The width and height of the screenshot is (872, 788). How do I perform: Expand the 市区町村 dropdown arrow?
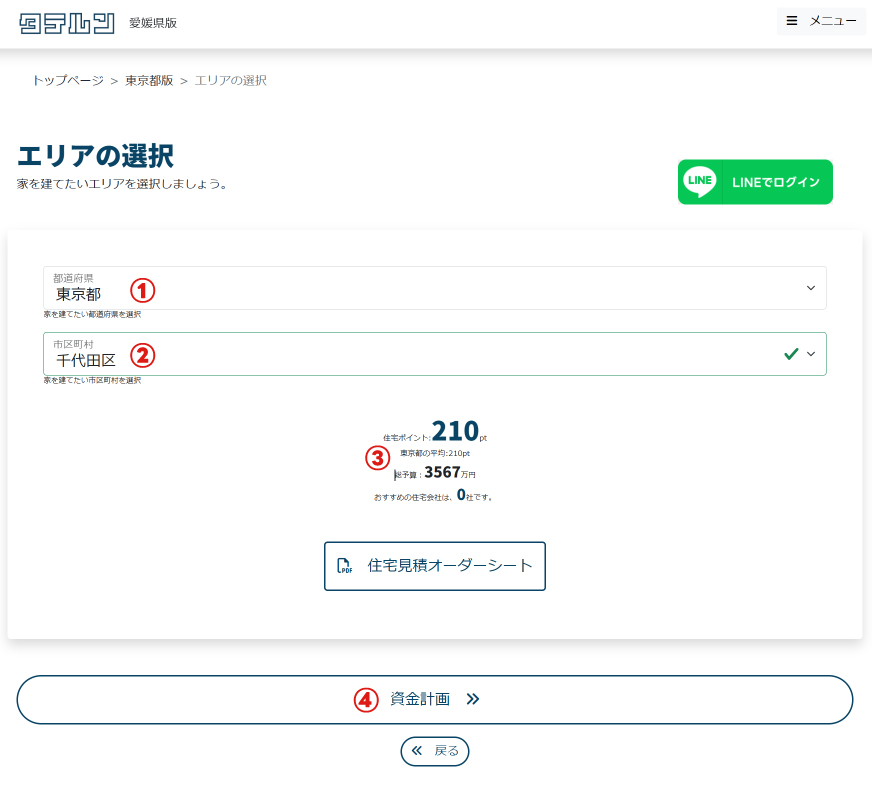[810, 354]
